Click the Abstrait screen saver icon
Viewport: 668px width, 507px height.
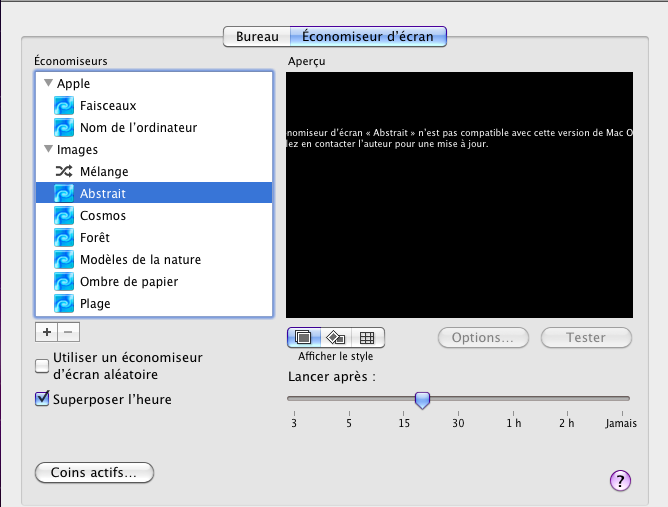(64, 193)
